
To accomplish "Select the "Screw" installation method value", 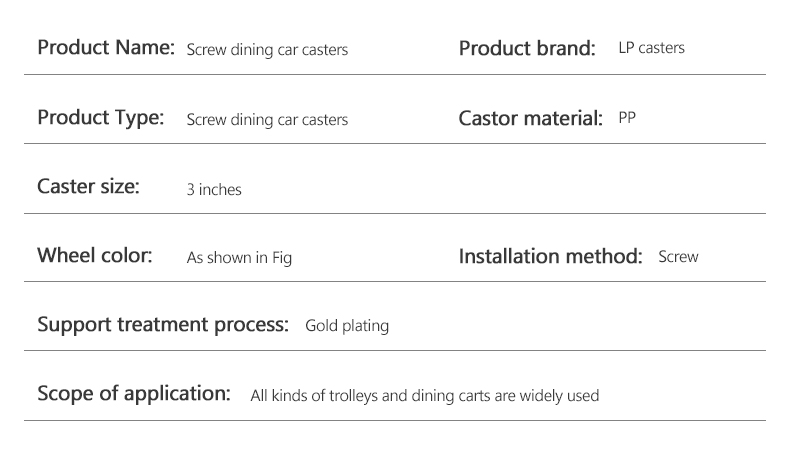I will [x=678, y=257].
